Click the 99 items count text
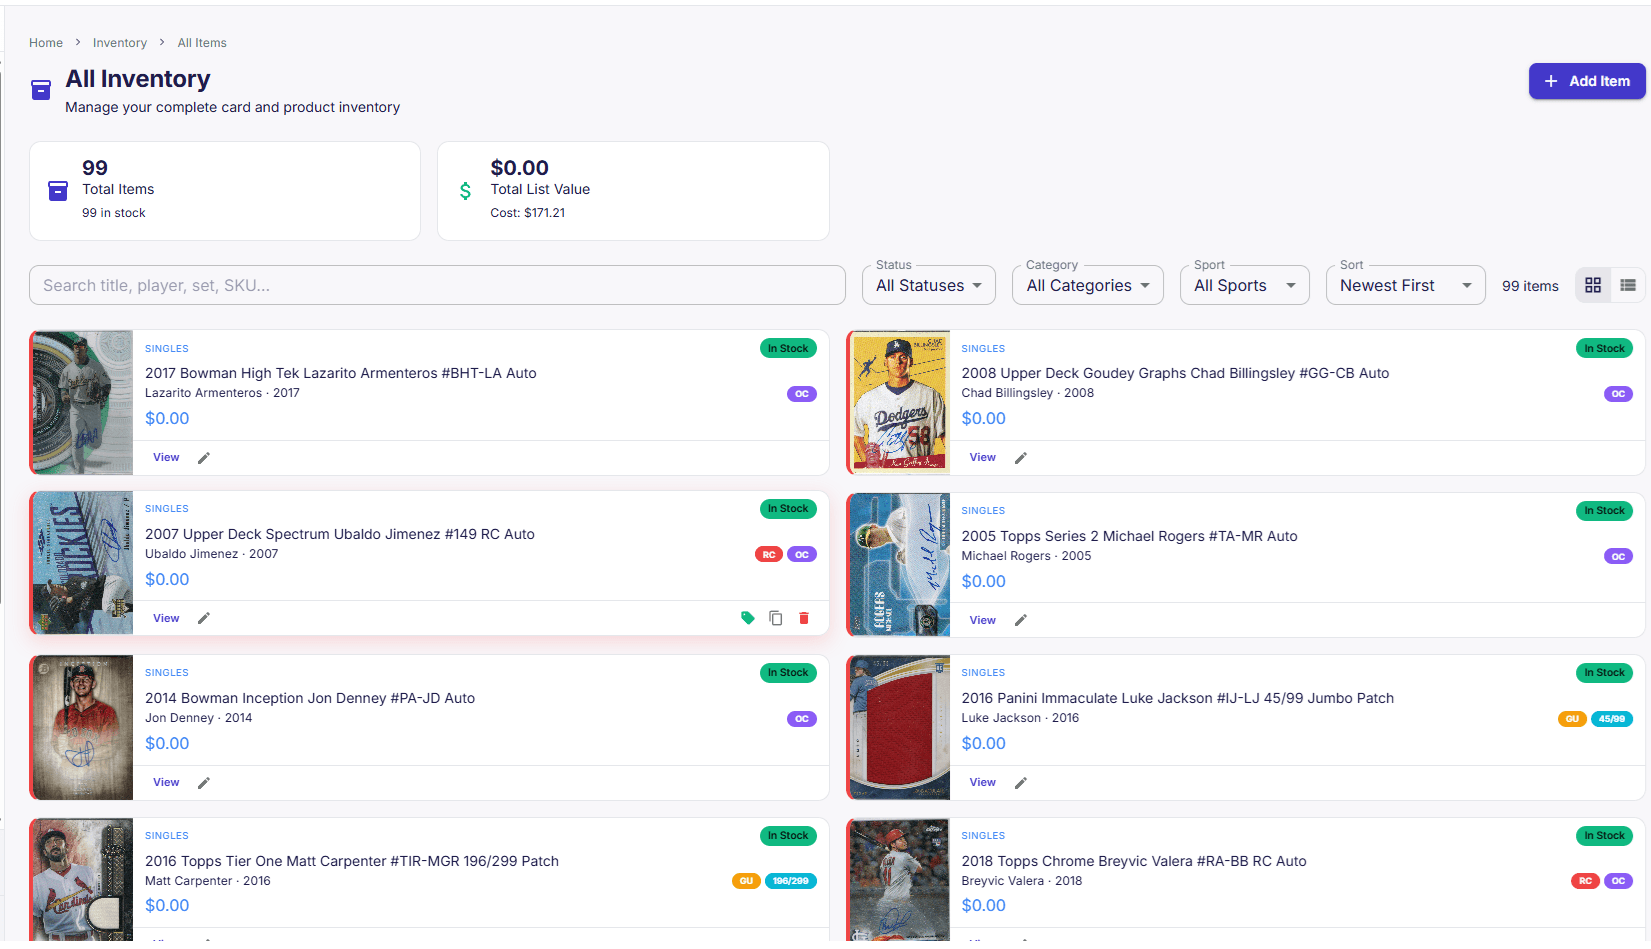 (1530, 286)
